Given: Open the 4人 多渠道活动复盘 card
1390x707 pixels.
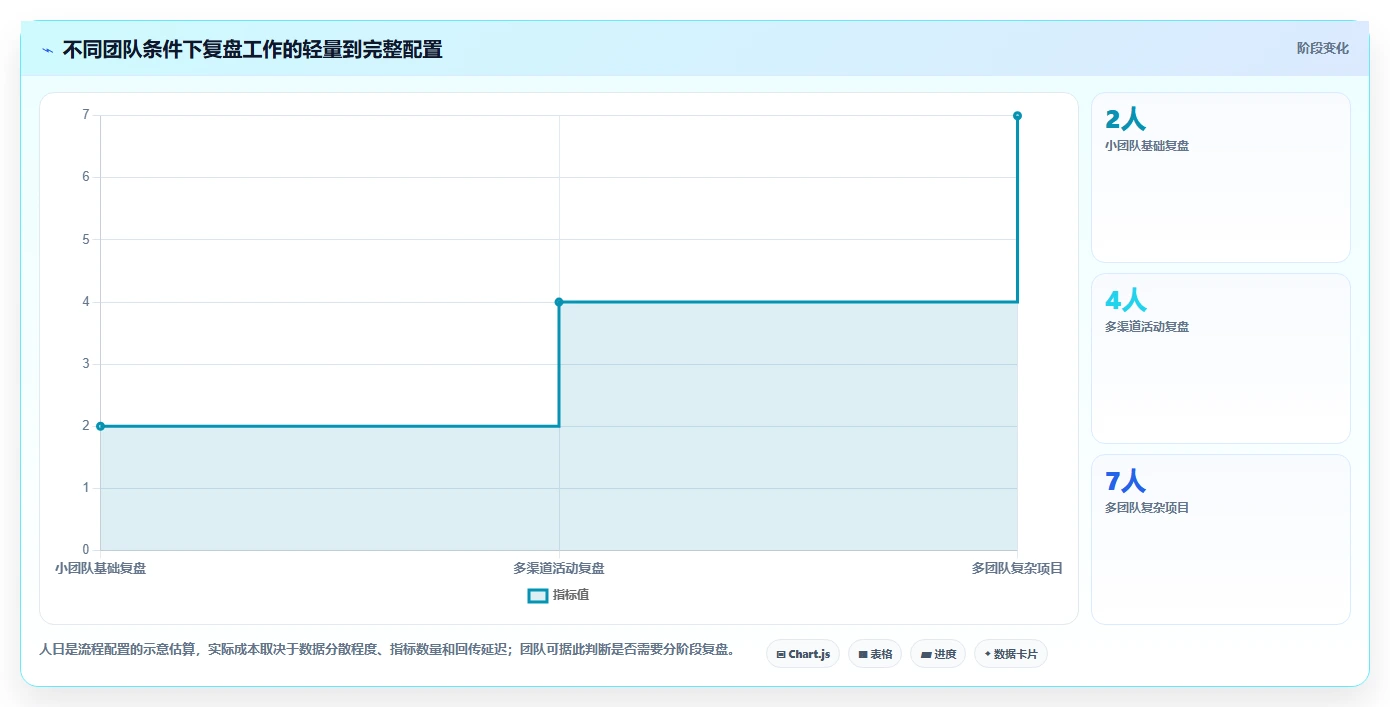Looking at the screenshot, I should point(1220,358).
